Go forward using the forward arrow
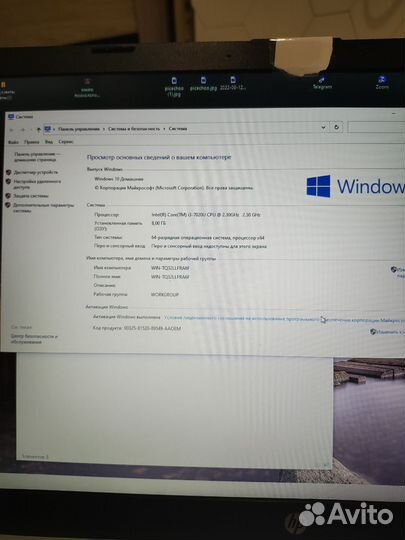Screen dimensions: 405x540 click(23, 129)
